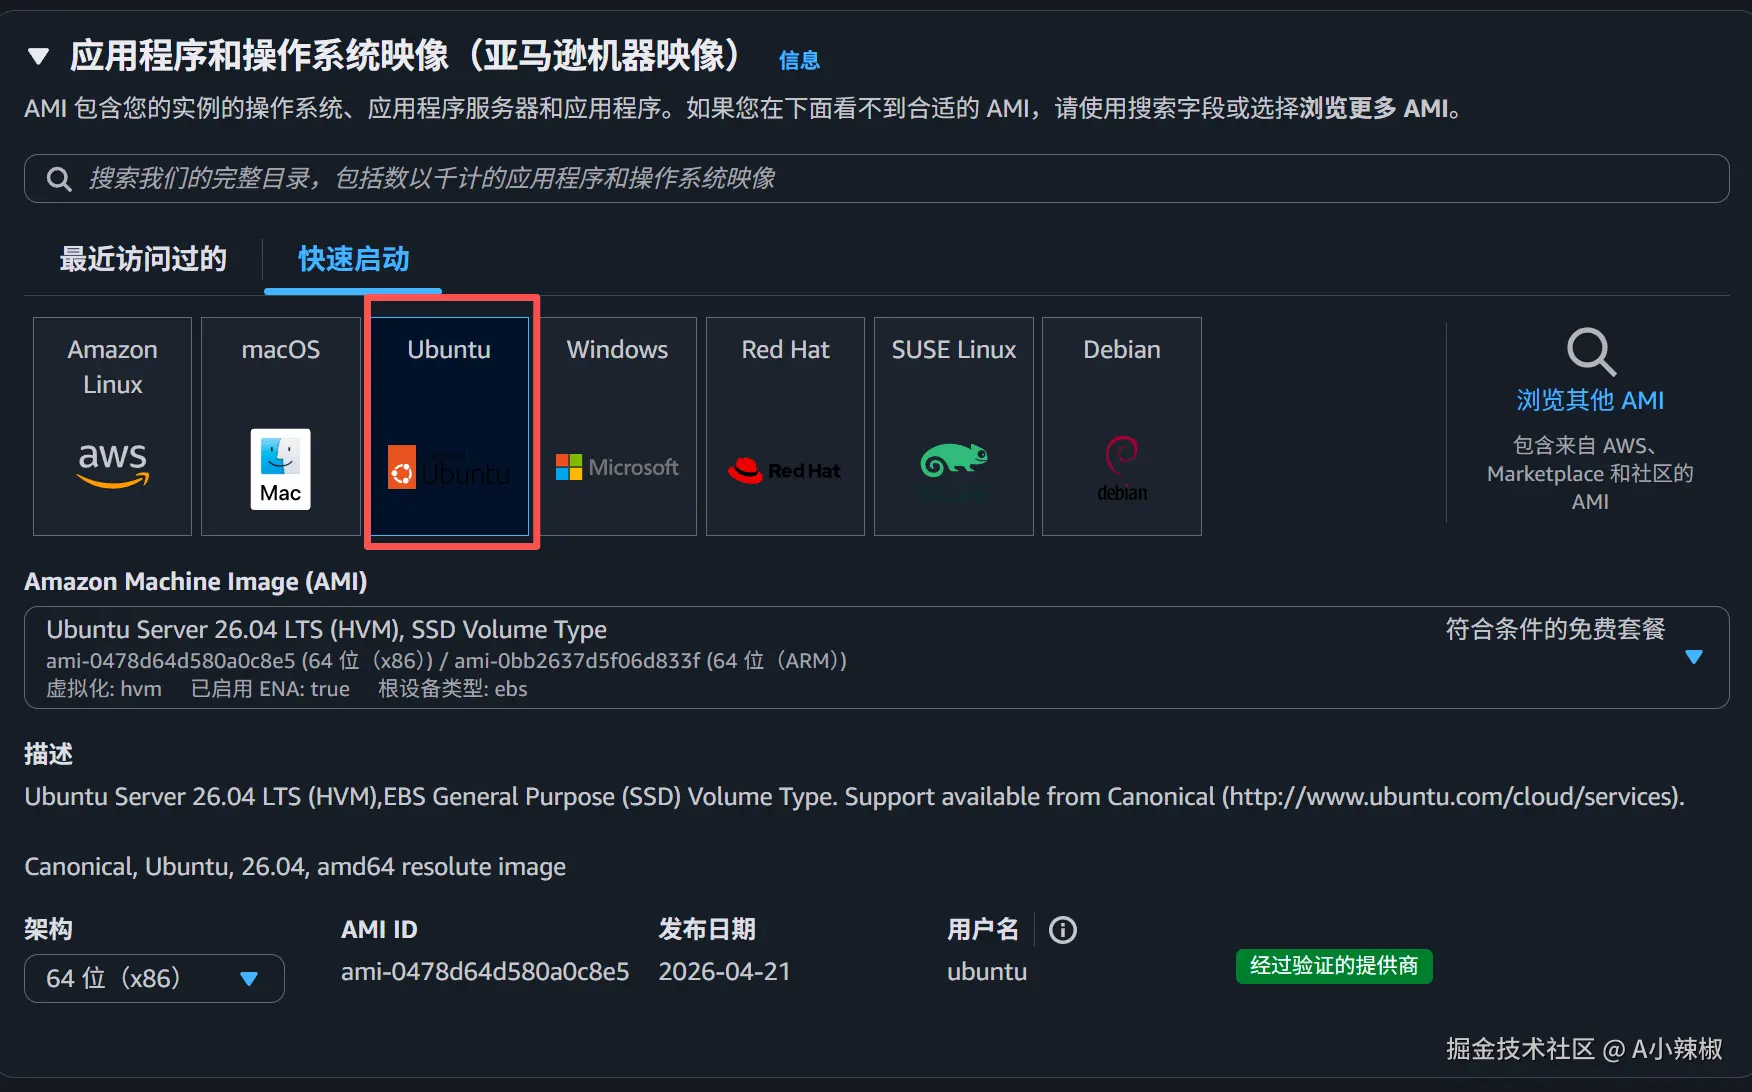Click the search magnifier icon in search box
Viewport: 1752px width, 1092px height.
[x=59, y=179]
